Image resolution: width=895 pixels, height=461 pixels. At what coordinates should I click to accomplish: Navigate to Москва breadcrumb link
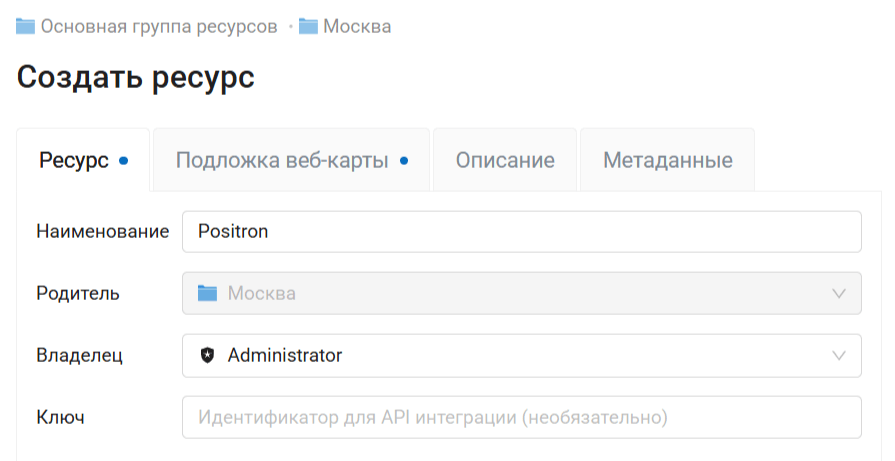(357, 26)
